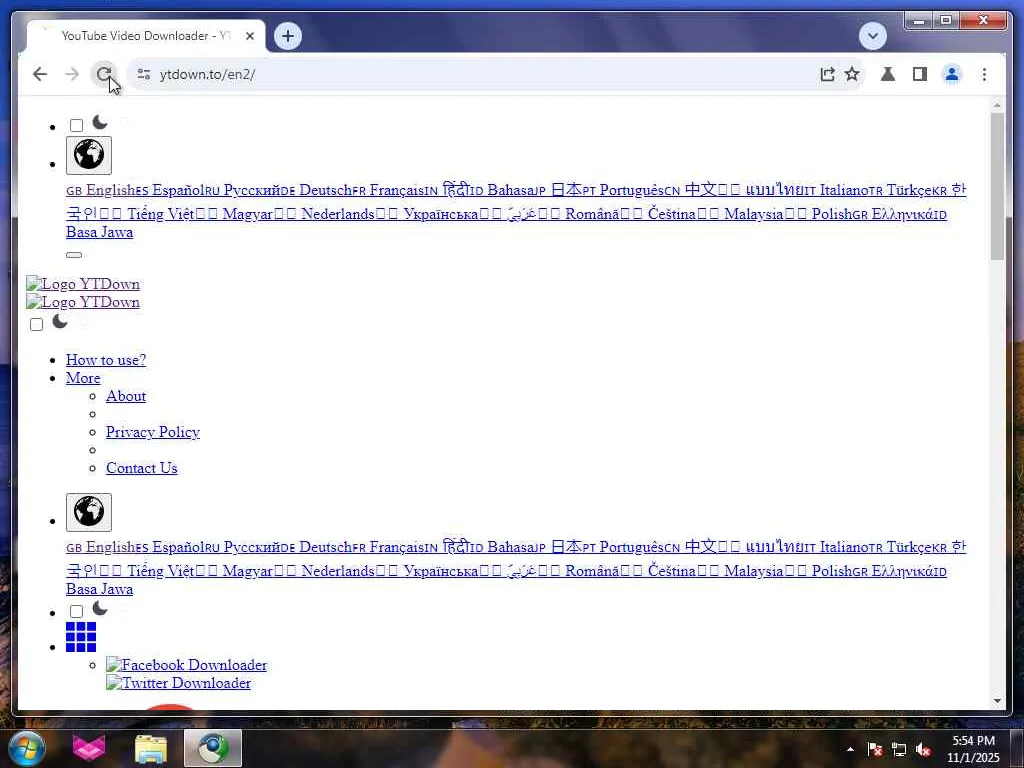Open the Twitter Downloader link

[178, 683]
